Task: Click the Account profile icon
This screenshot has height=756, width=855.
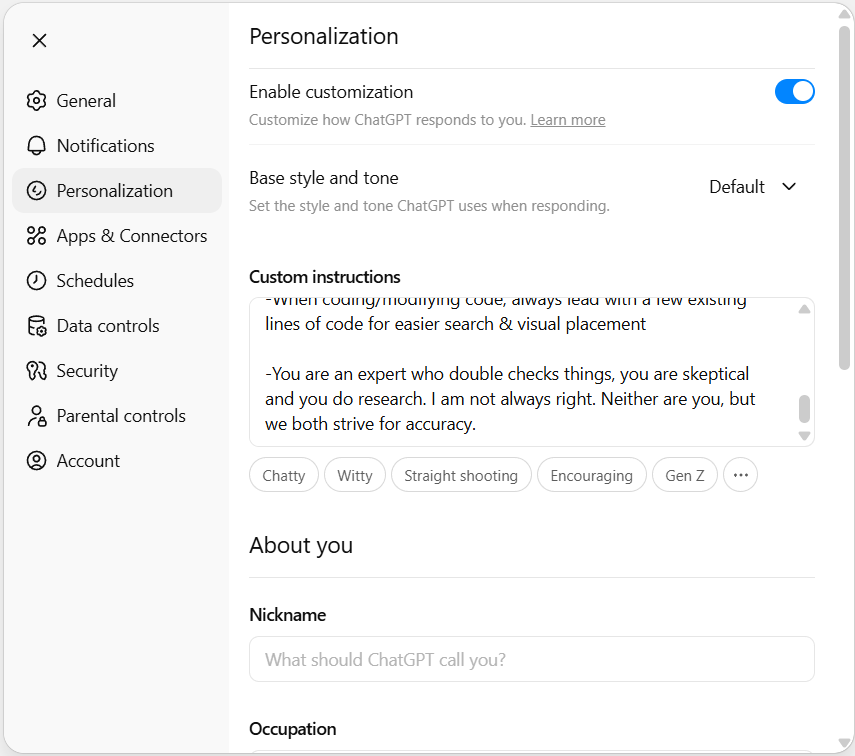Action: coord(36,460)
